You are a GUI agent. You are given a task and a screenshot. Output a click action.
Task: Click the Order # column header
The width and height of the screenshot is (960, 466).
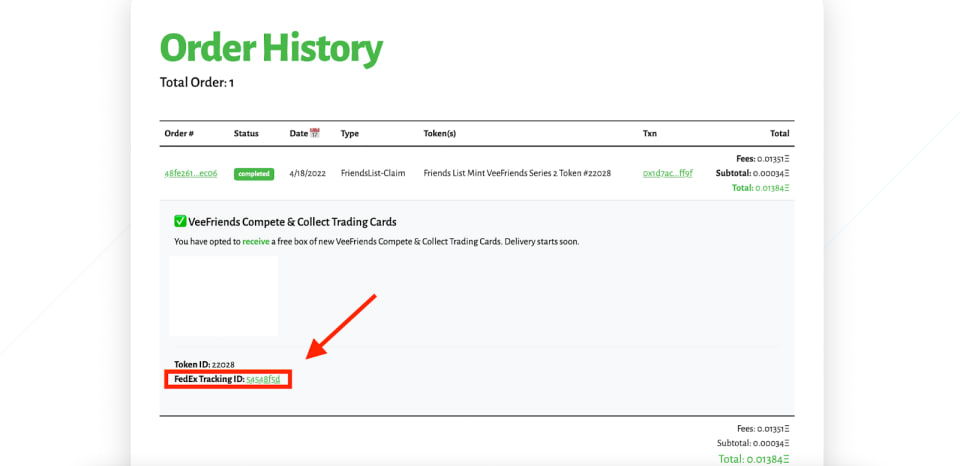[179, 133]
